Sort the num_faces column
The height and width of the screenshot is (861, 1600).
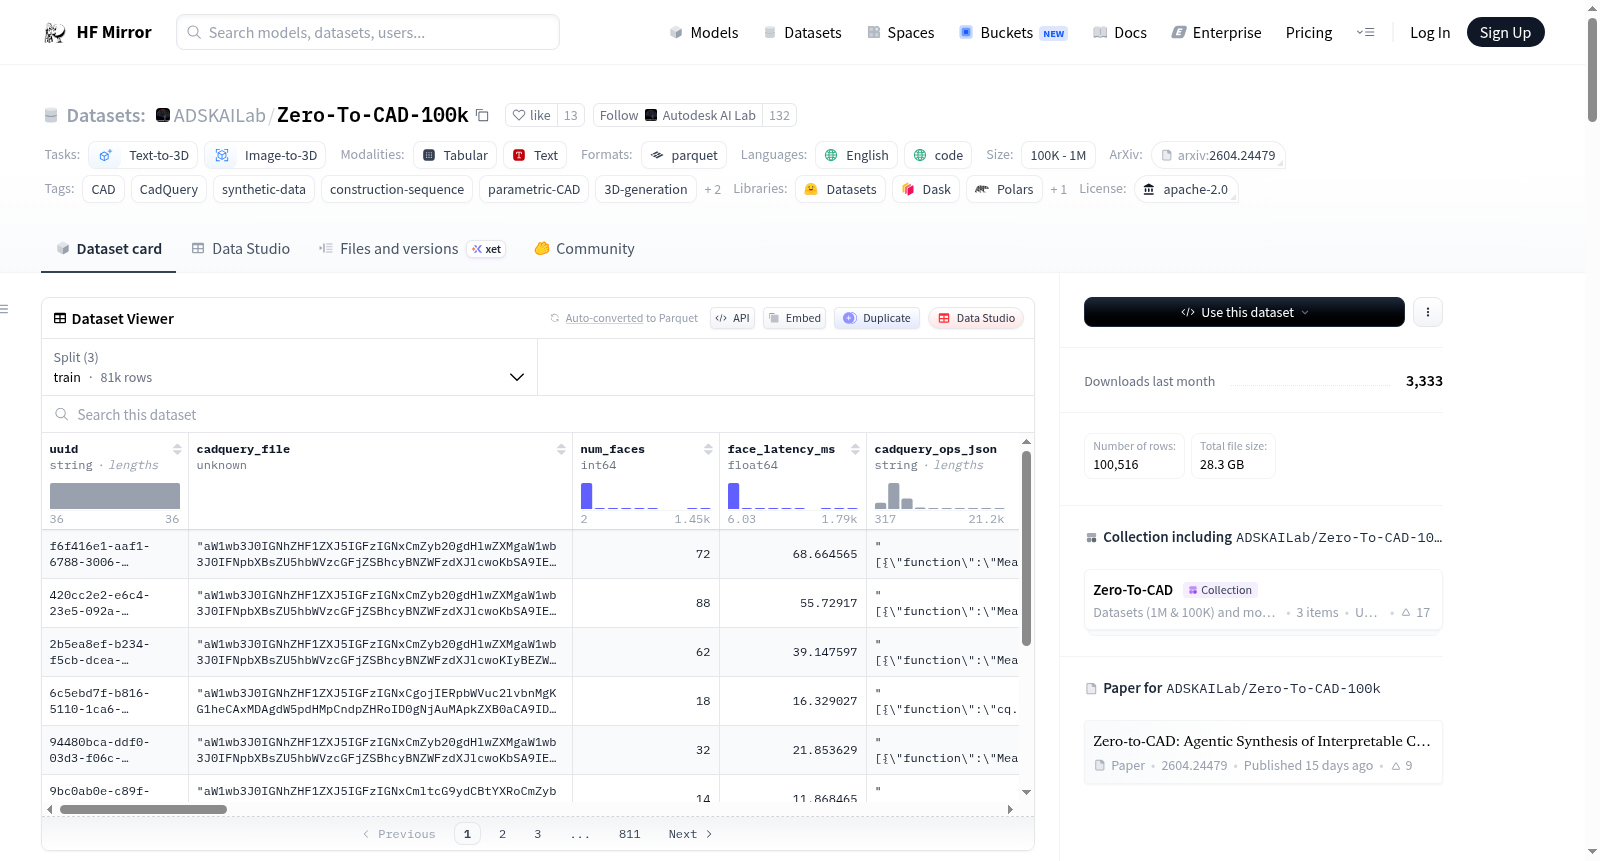[x=708, y=449]
